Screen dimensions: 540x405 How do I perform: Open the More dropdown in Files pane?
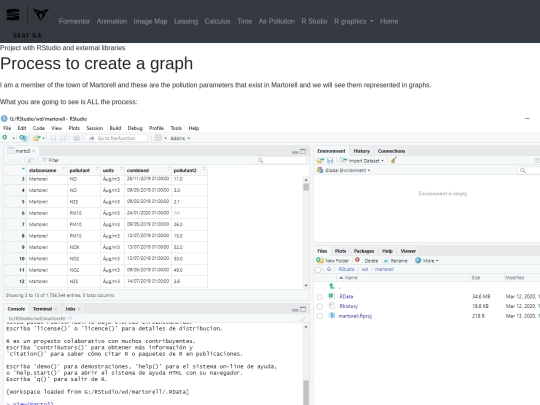pos(427,261)
